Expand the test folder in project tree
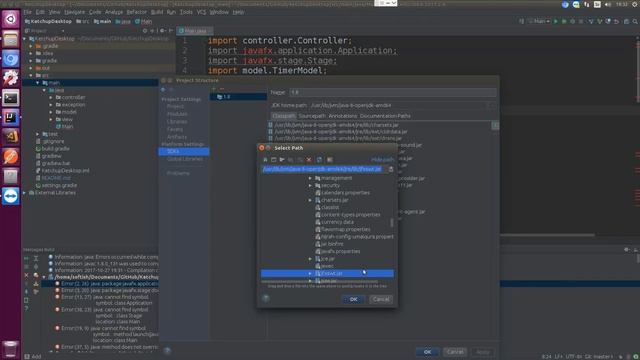 coord(38,134)
